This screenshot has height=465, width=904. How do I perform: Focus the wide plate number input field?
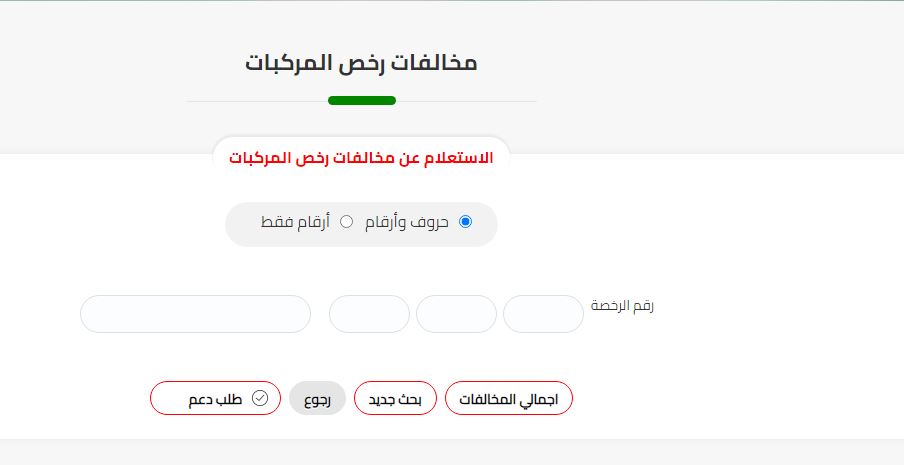[x=195, y=314]
